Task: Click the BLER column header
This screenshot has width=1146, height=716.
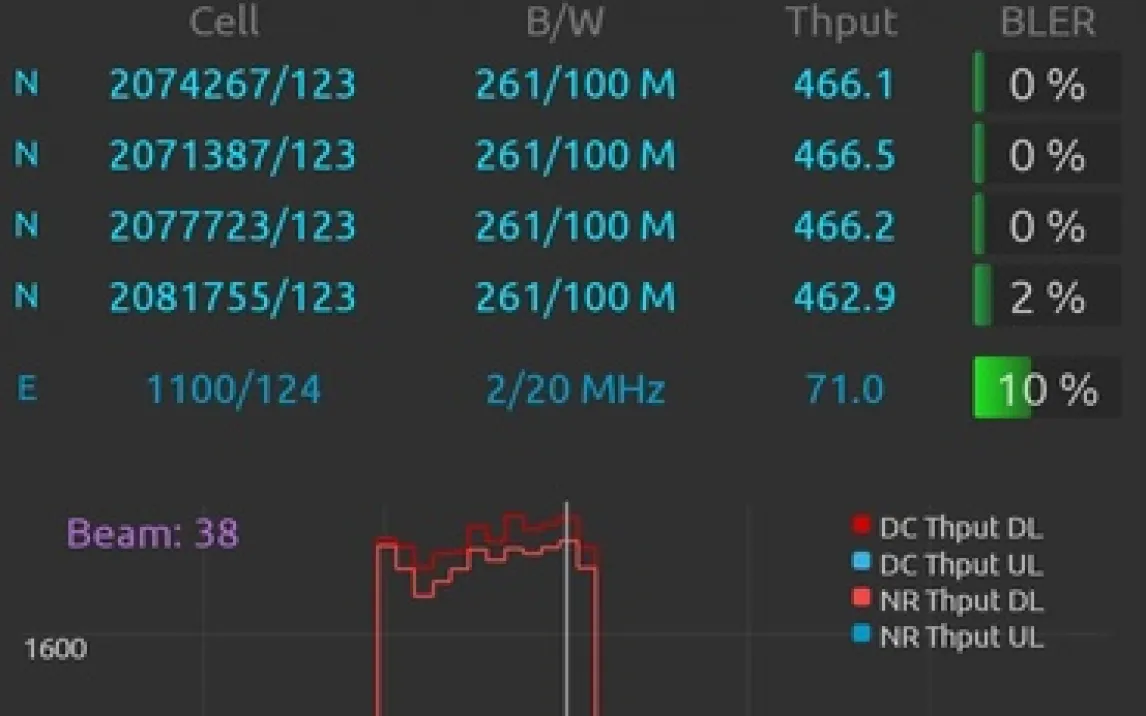Action: 1048,21
